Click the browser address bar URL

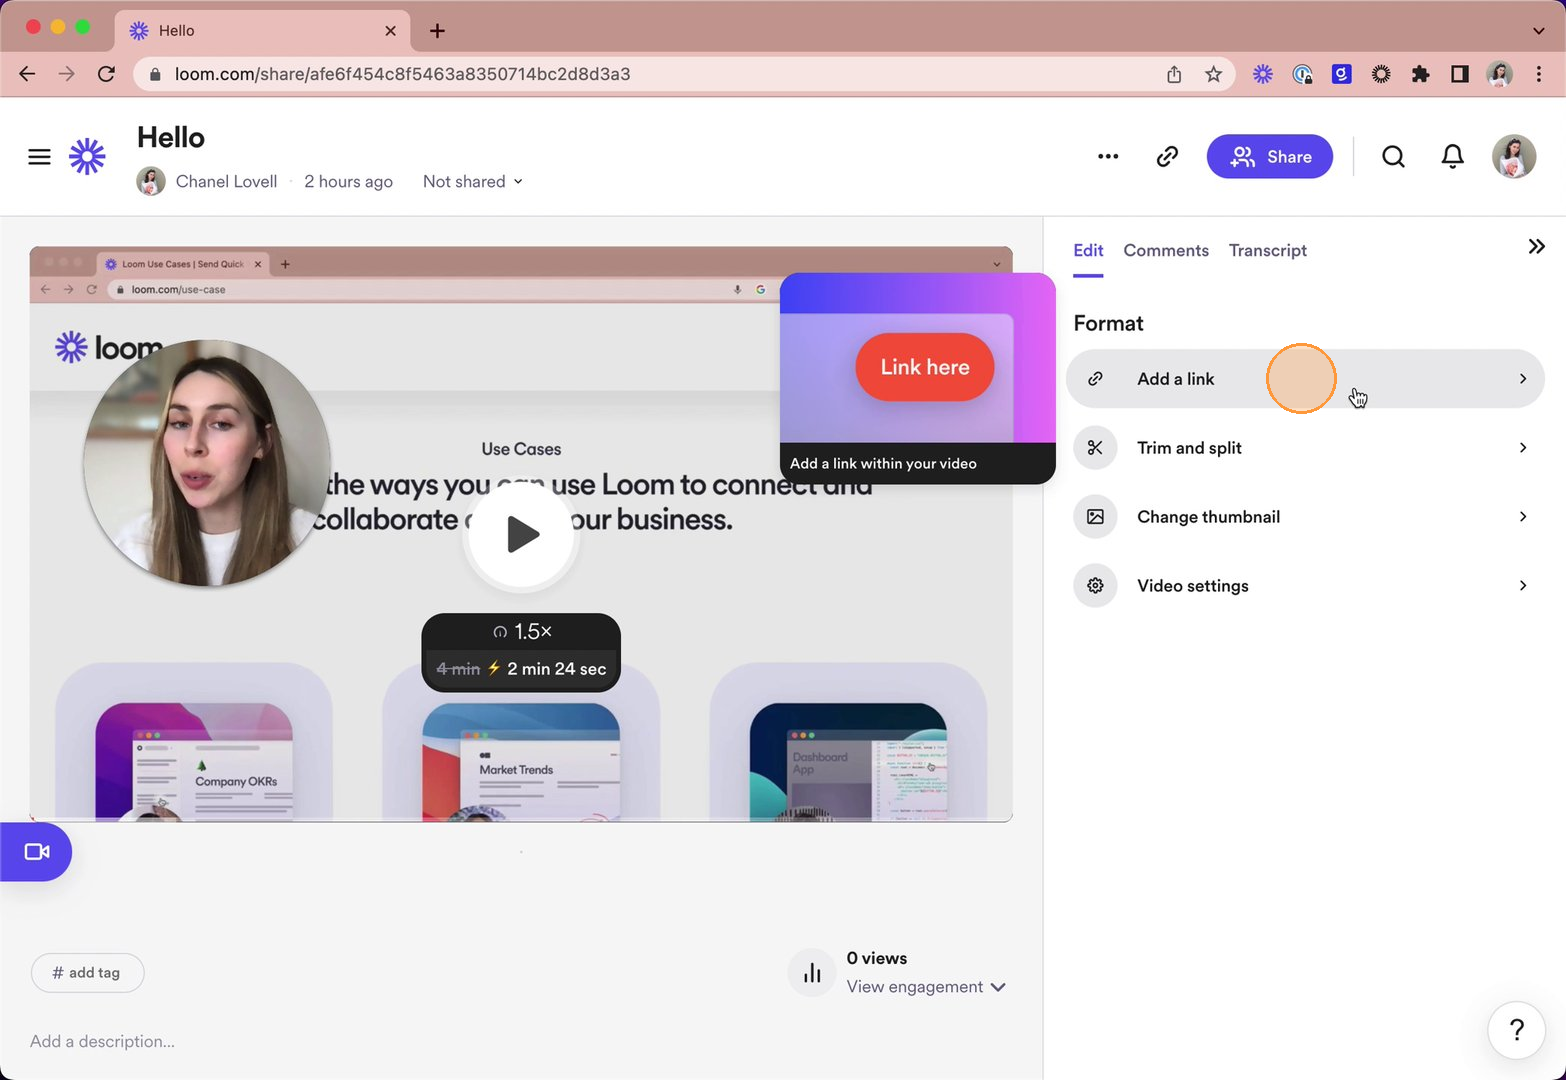[x=402, y=74]
